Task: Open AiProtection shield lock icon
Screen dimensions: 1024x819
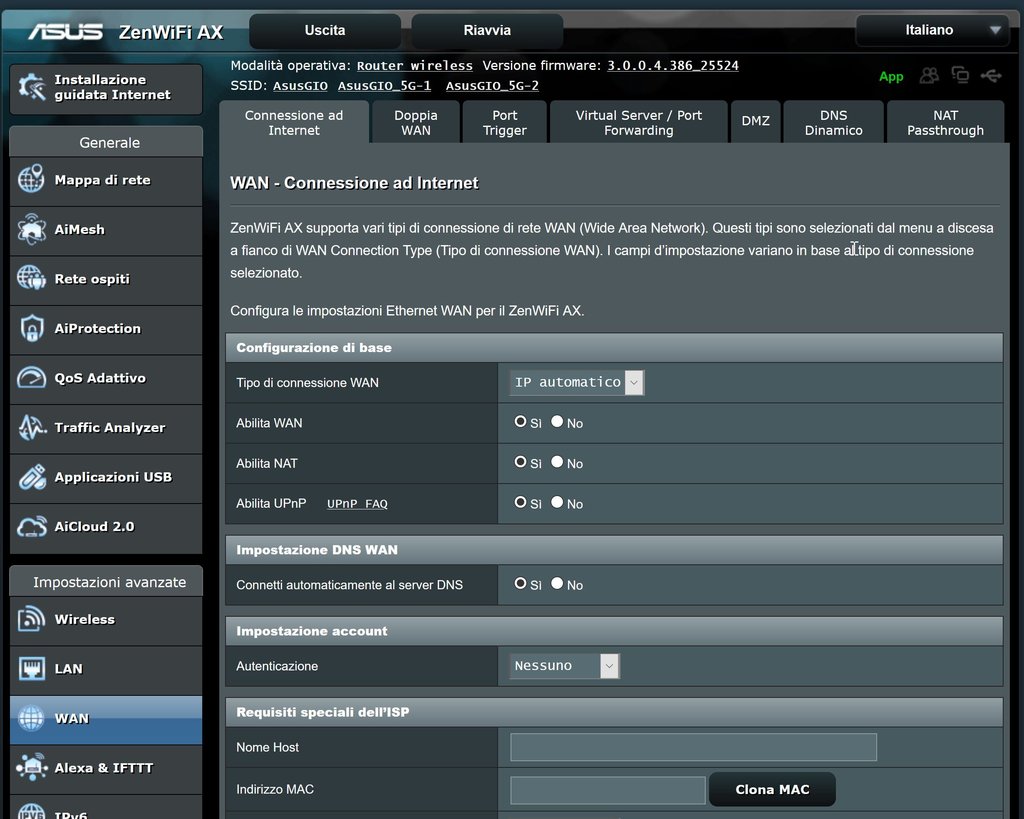Action: point(32,329)
